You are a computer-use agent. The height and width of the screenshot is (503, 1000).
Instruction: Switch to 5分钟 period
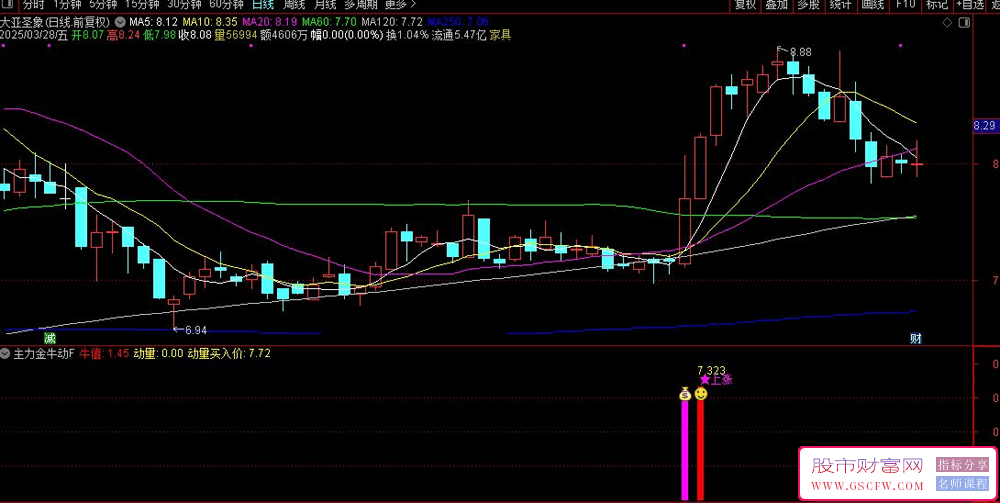pyautogui.click(x=103, y=4)
